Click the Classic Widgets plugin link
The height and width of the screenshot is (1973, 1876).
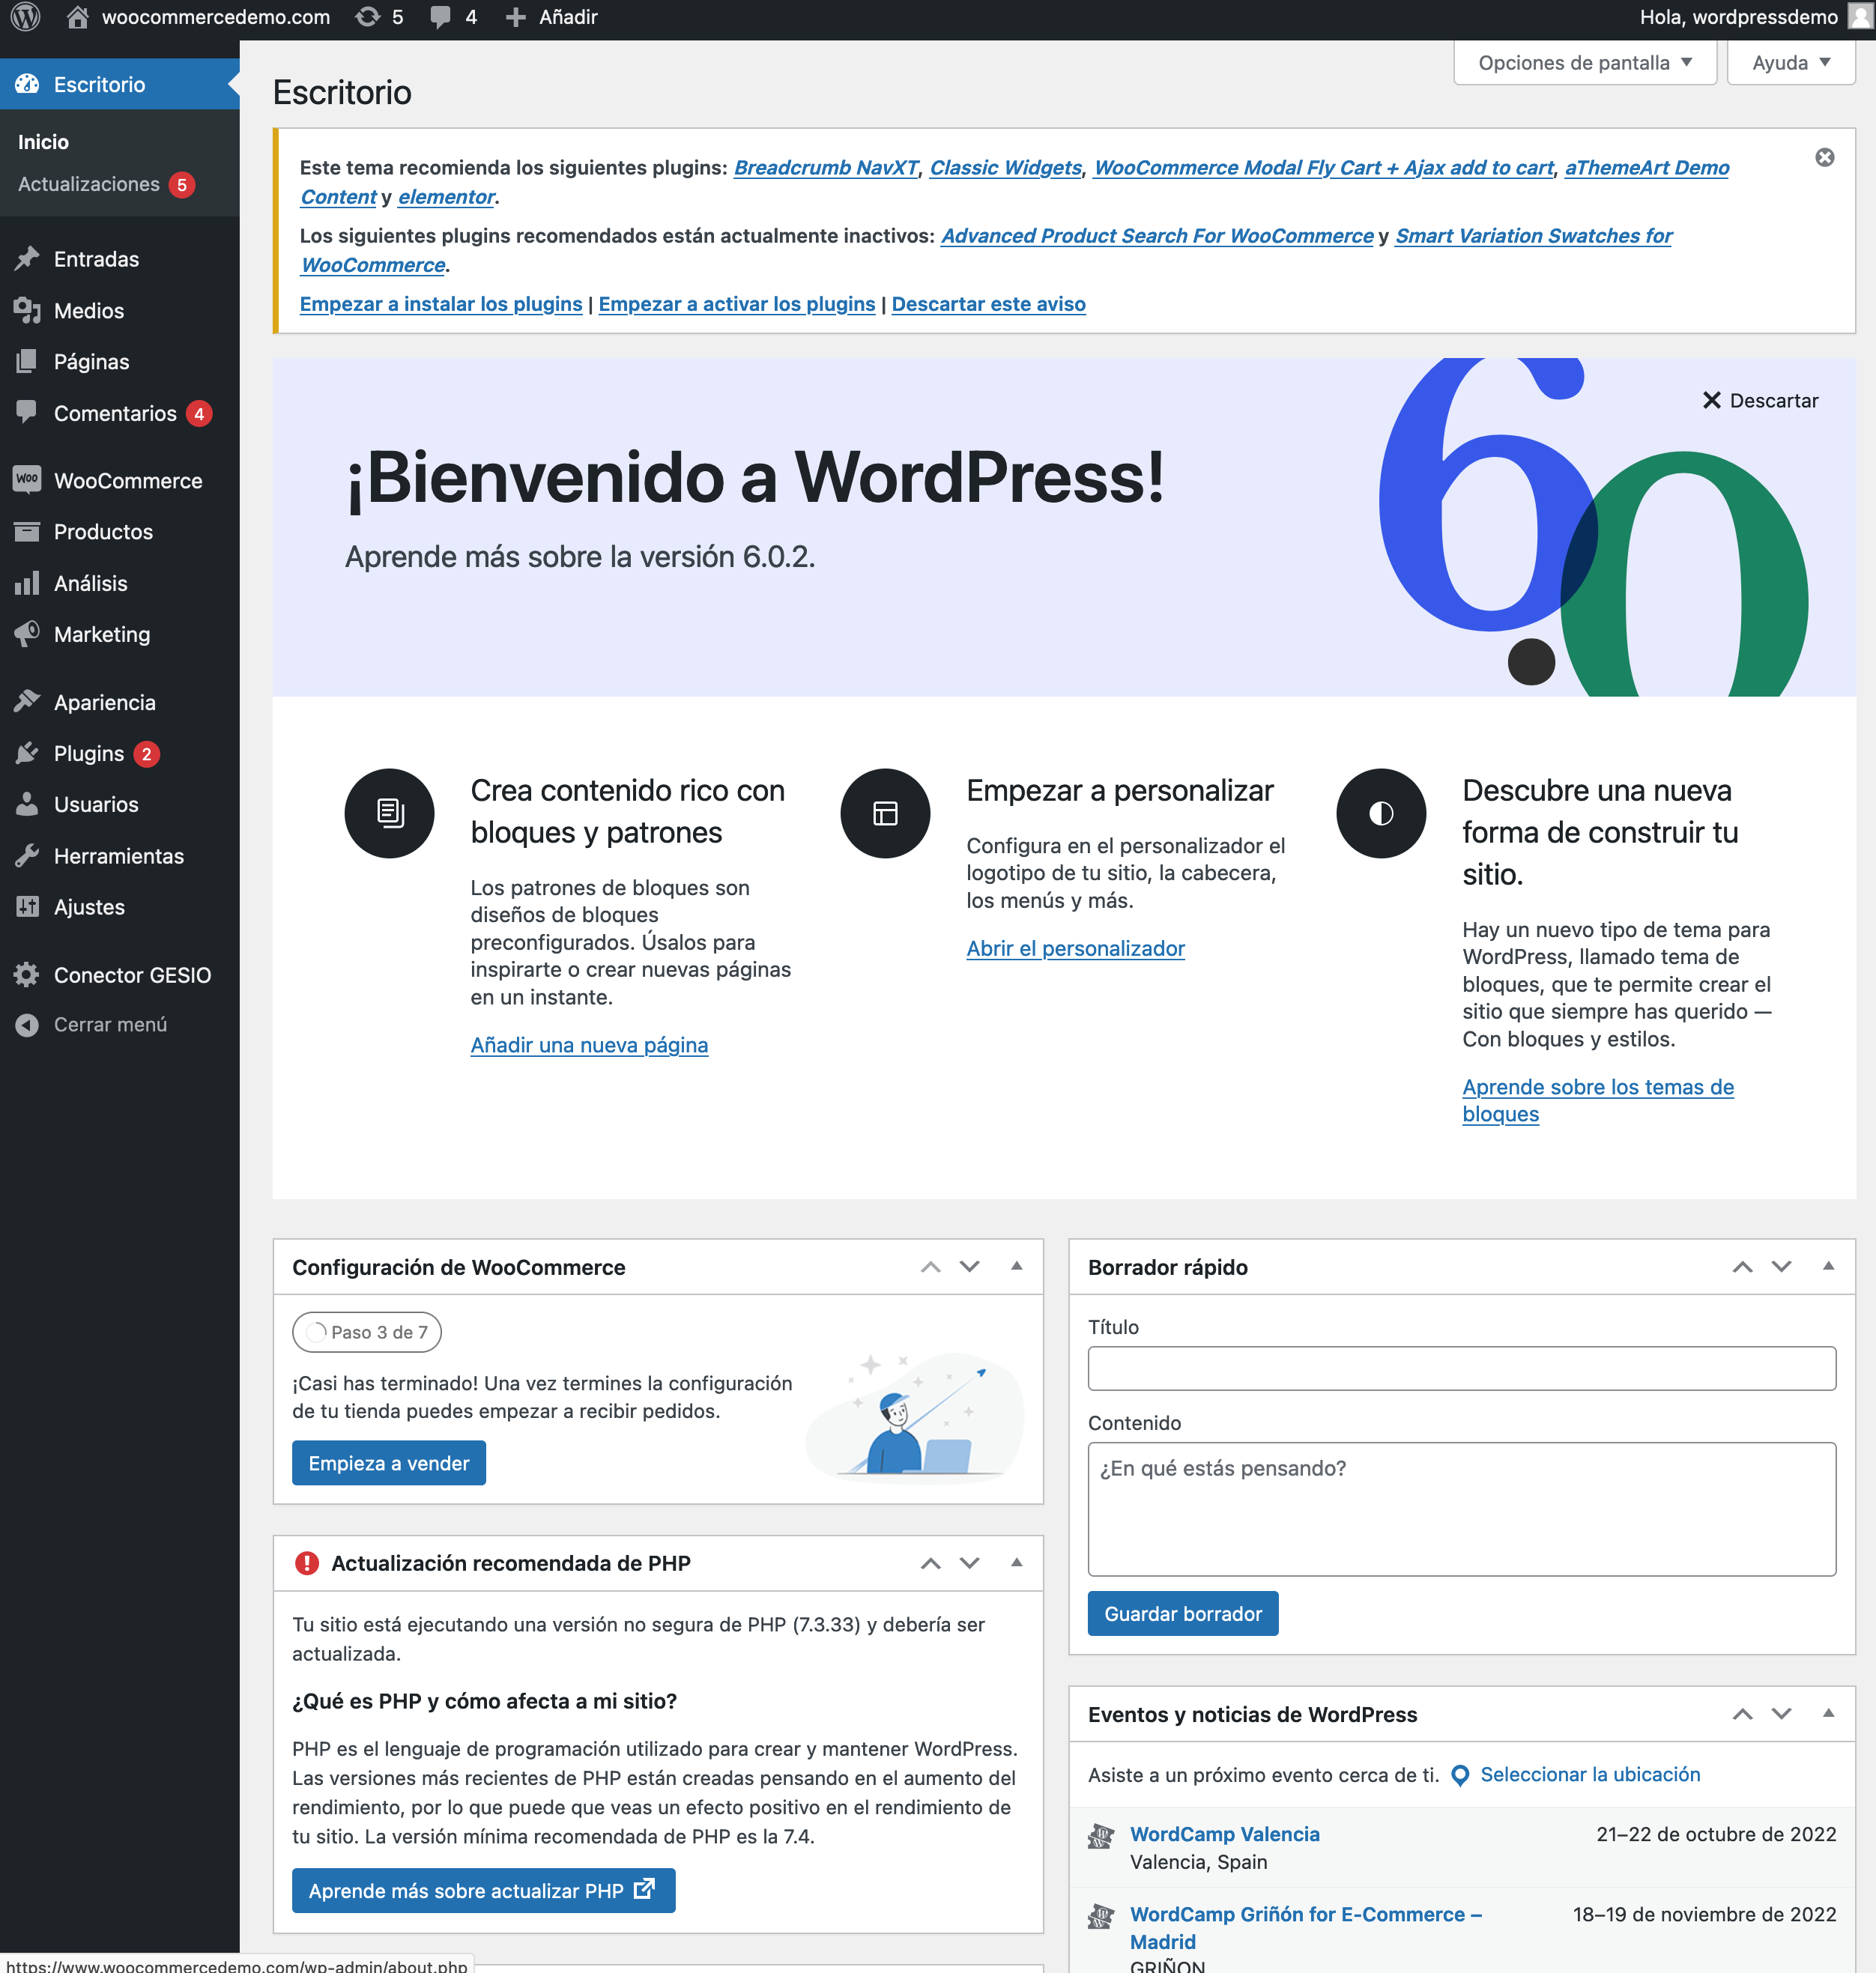[1006, 168]
